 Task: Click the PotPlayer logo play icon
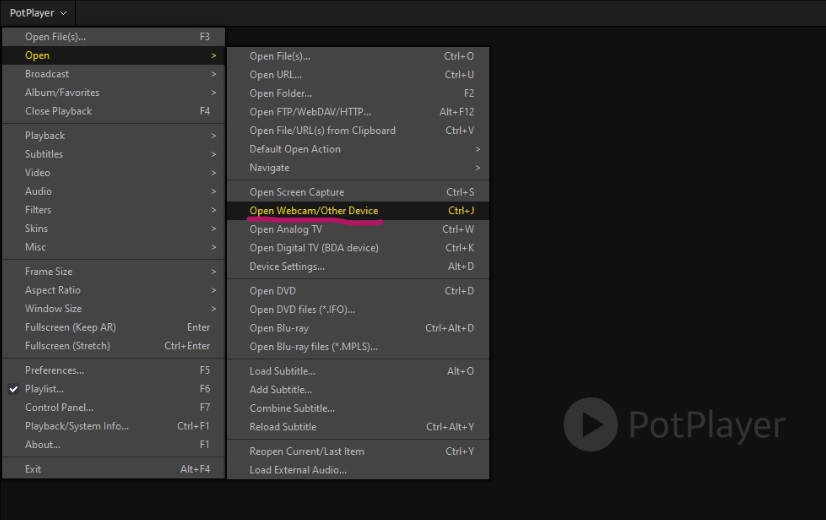pos(590,425)
